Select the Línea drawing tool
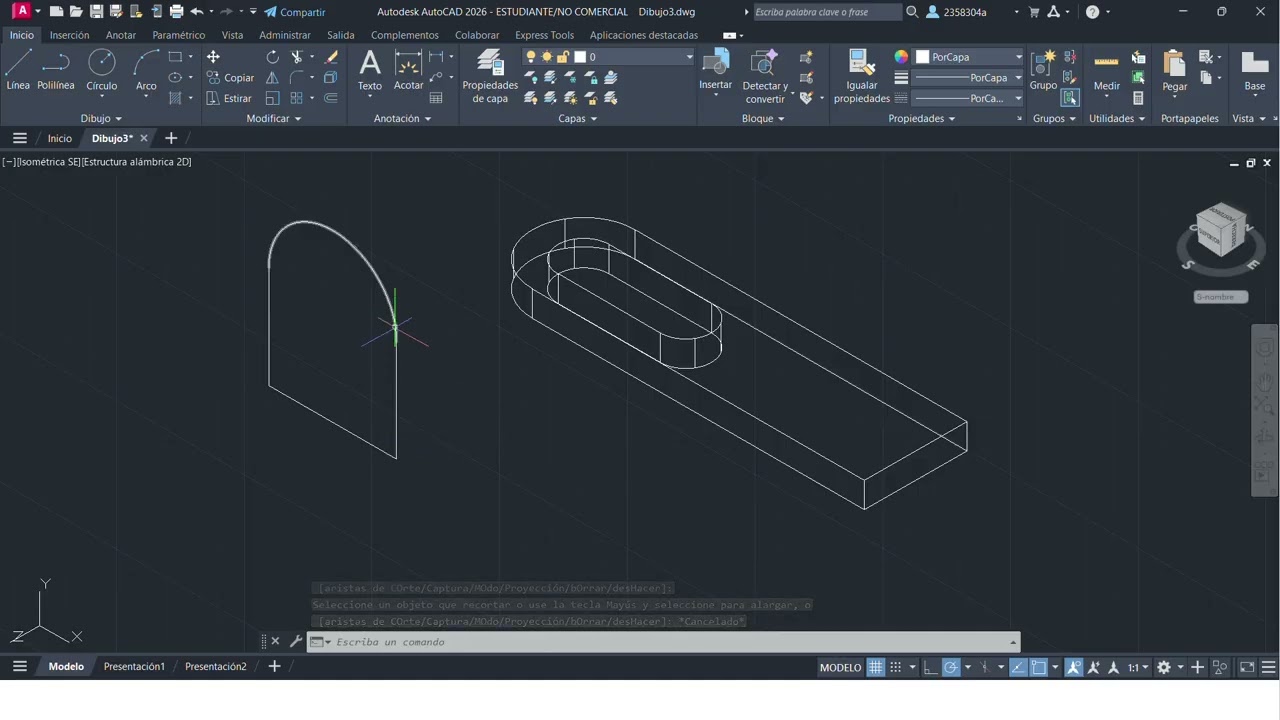 [x=18, y=70]
